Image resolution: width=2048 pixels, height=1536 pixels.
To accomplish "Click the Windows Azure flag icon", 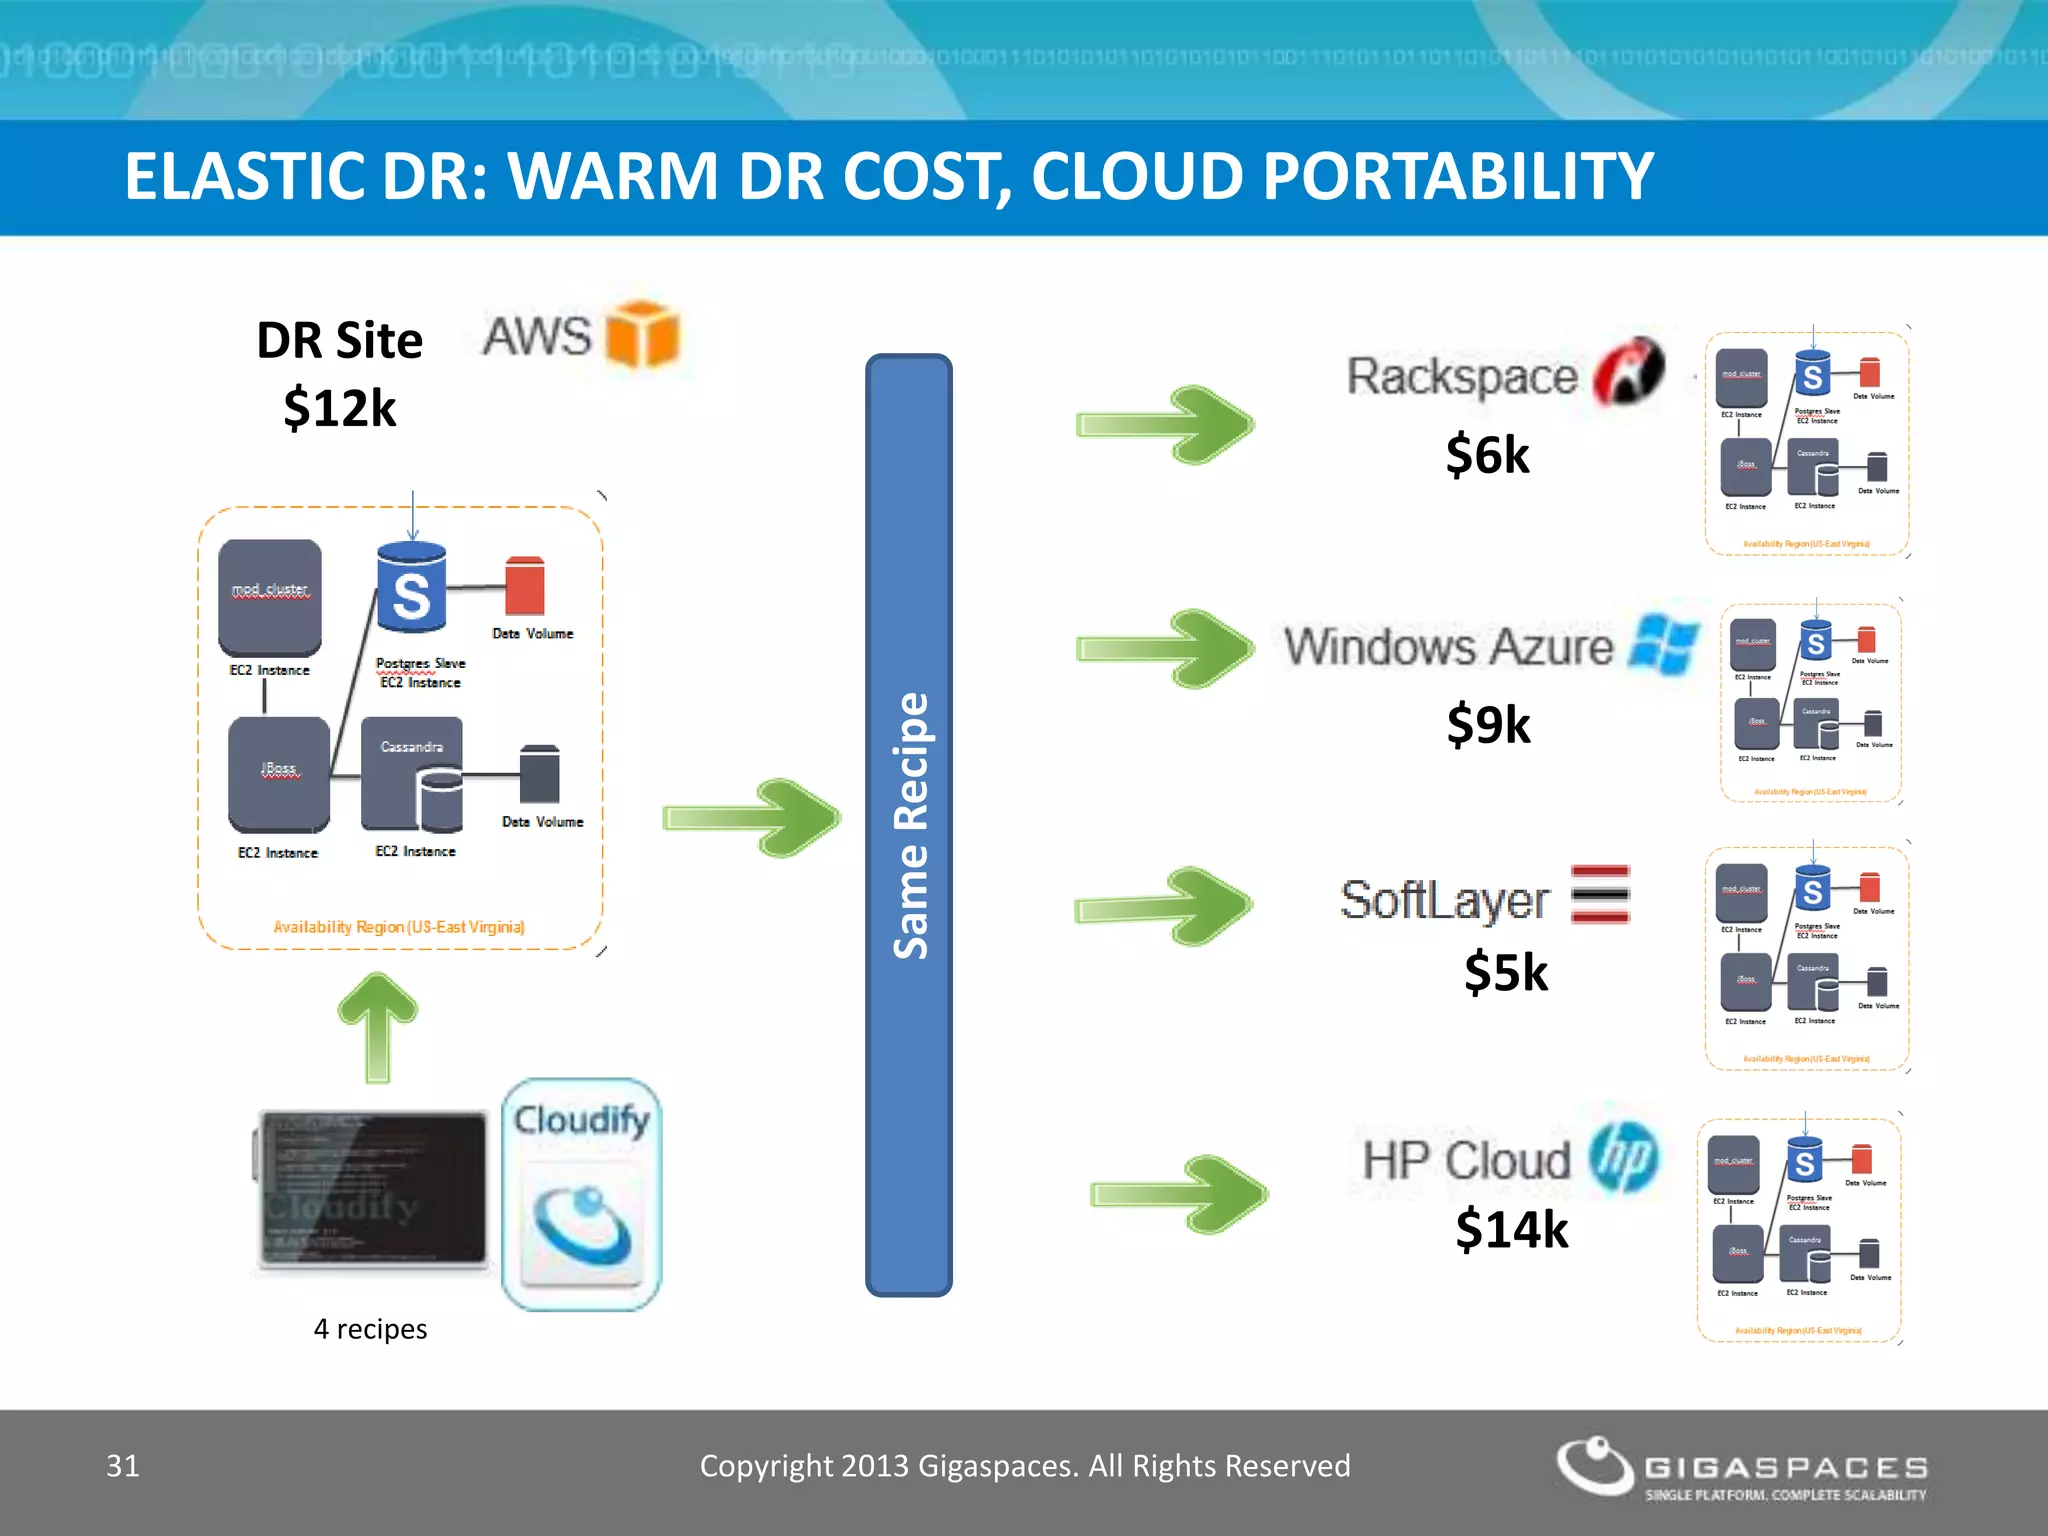I will (x=1664, y=644).
